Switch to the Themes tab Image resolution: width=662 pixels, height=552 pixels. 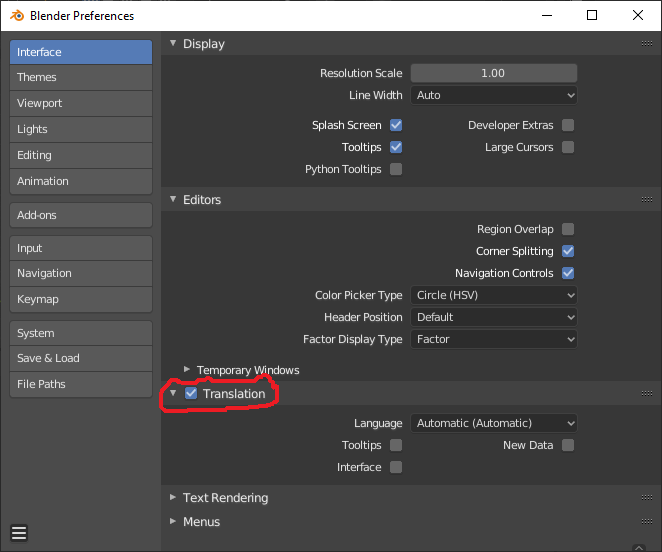(x=81, y=77)
